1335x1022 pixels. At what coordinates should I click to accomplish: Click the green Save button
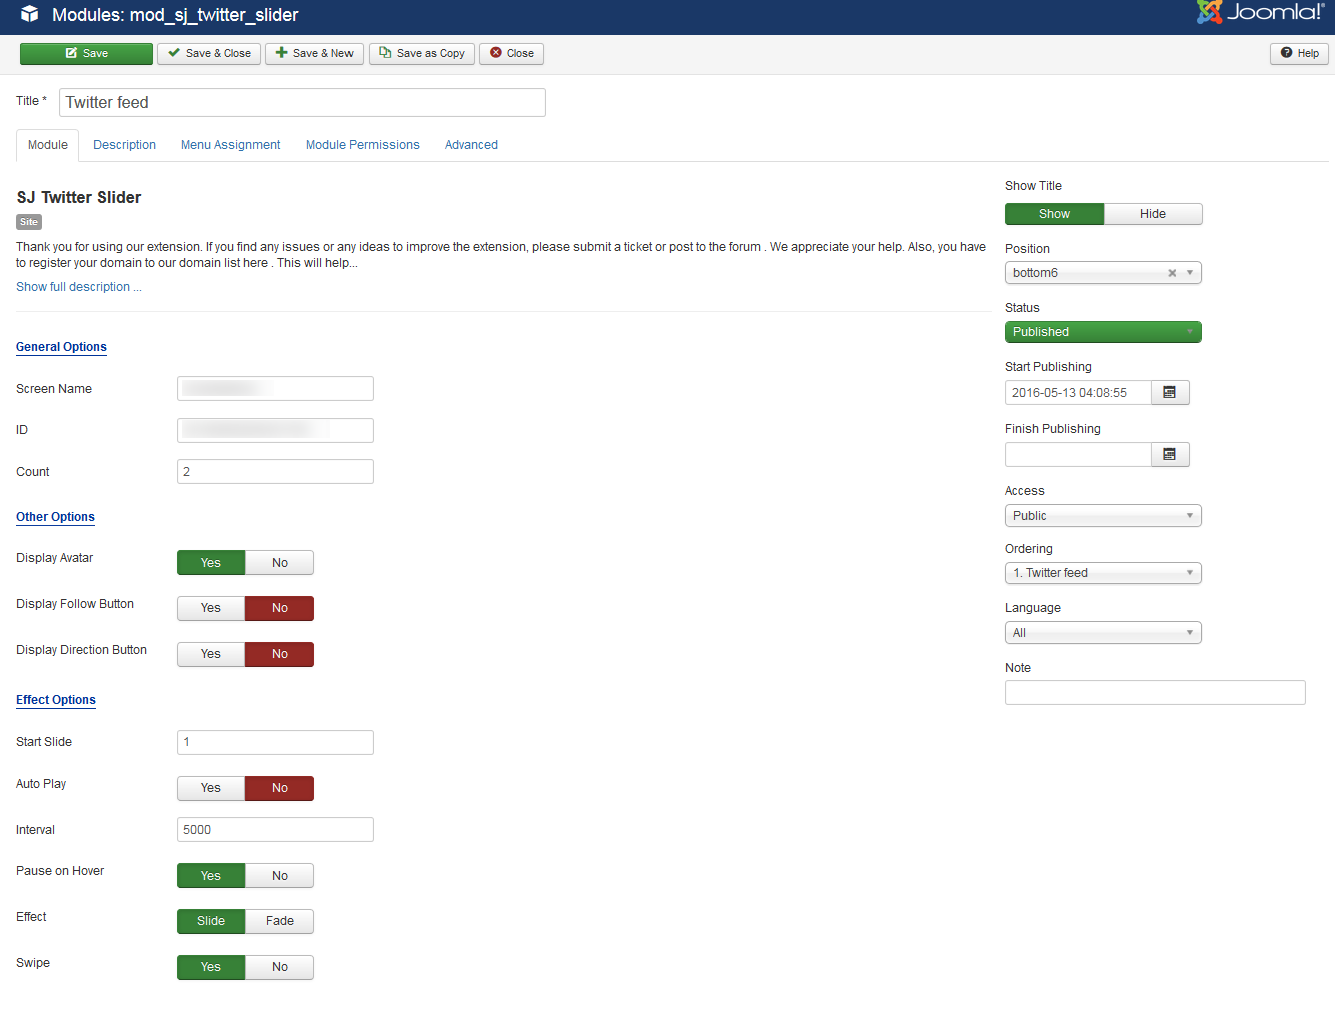pos(86,54)
